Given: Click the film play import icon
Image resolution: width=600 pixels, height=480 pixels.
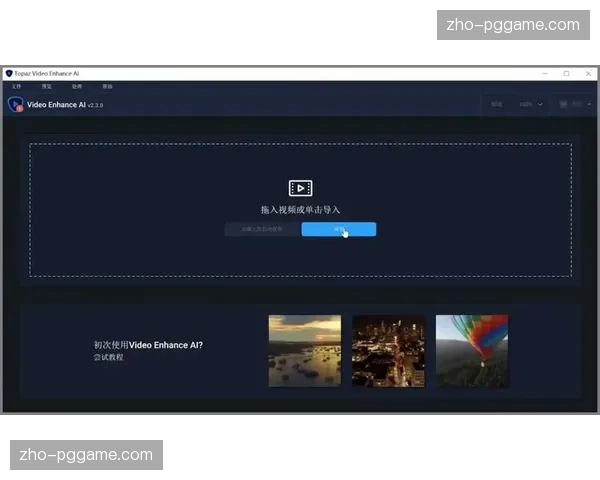Looking at the screenshot, I should pos(300,188).
